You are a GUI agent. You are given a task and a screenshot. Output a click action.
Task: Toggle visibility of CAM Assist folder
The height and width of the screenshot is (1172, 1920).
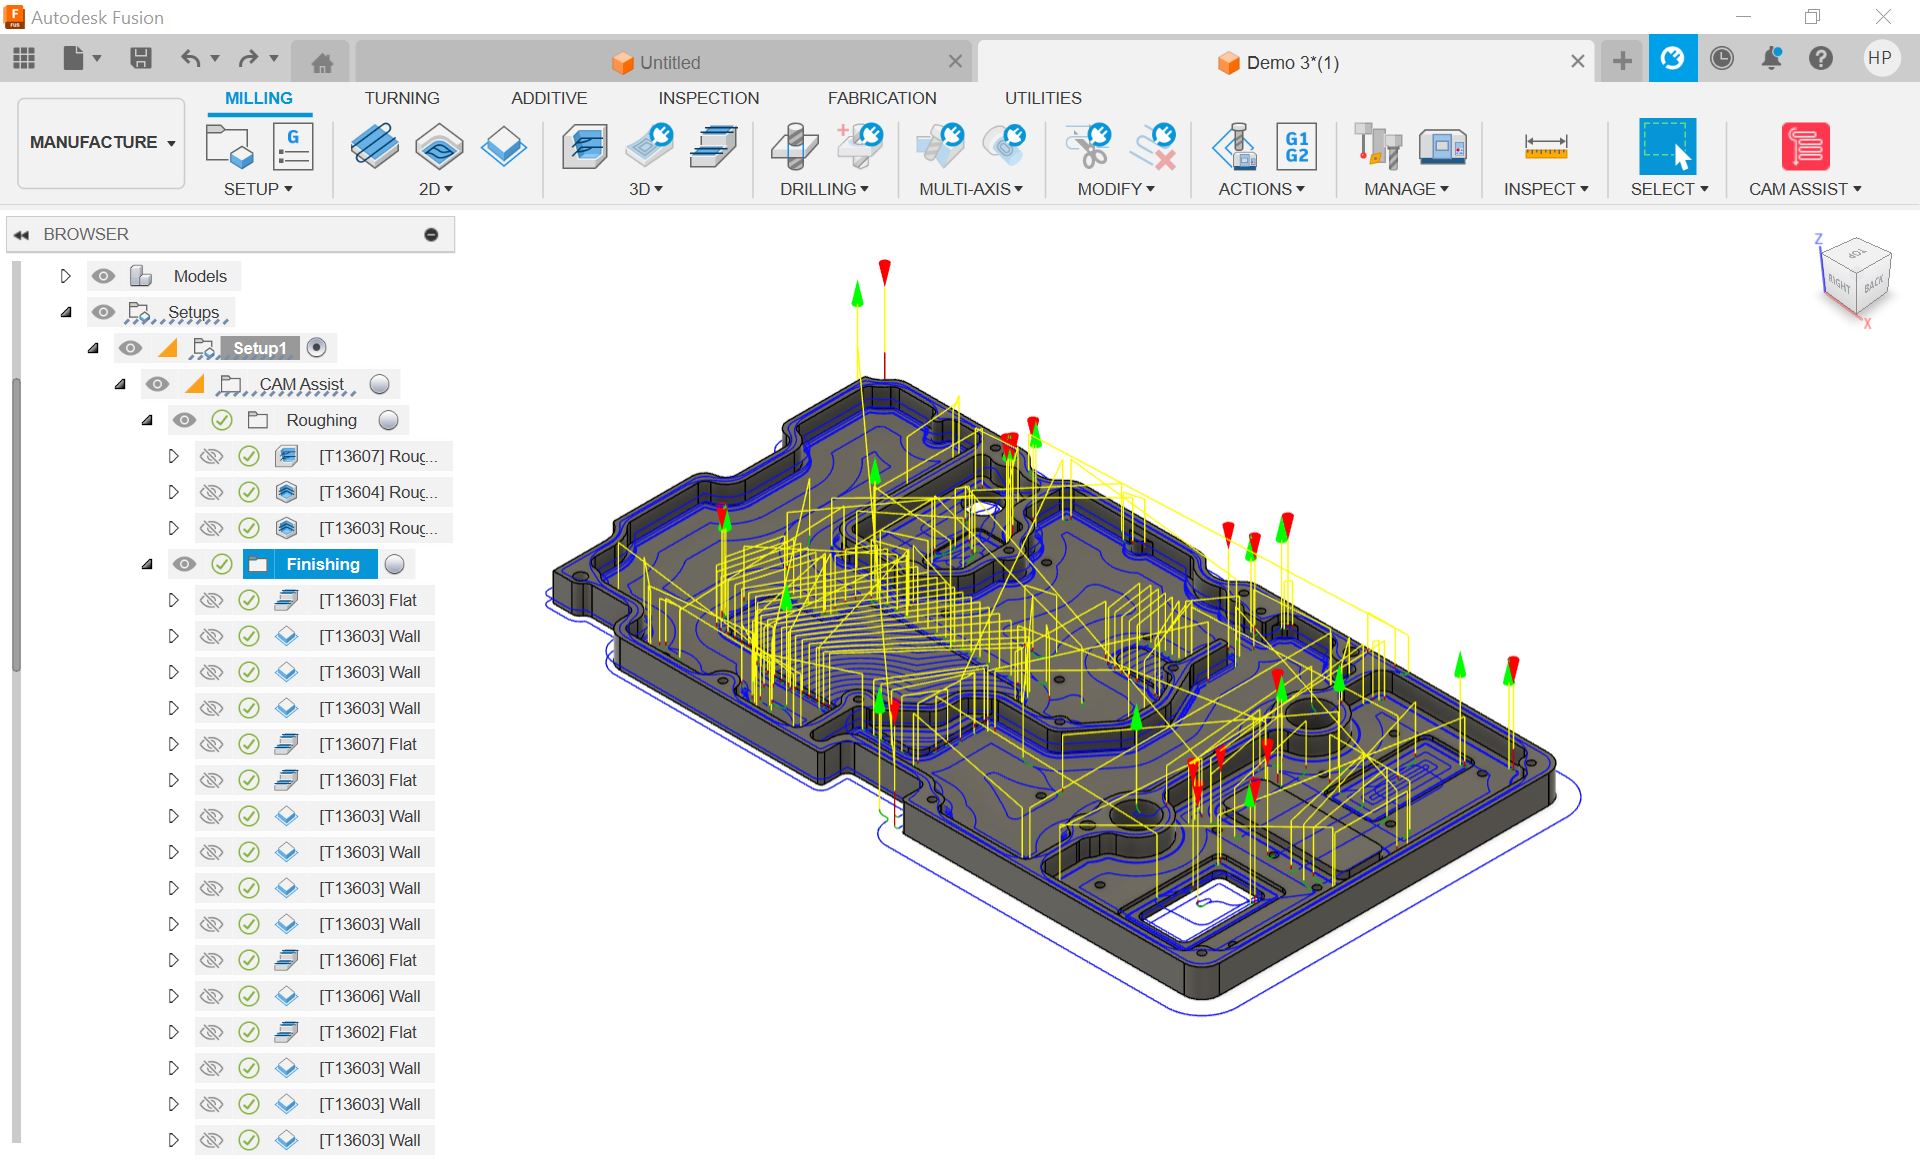pyautogui.click(x=157, y=384)
